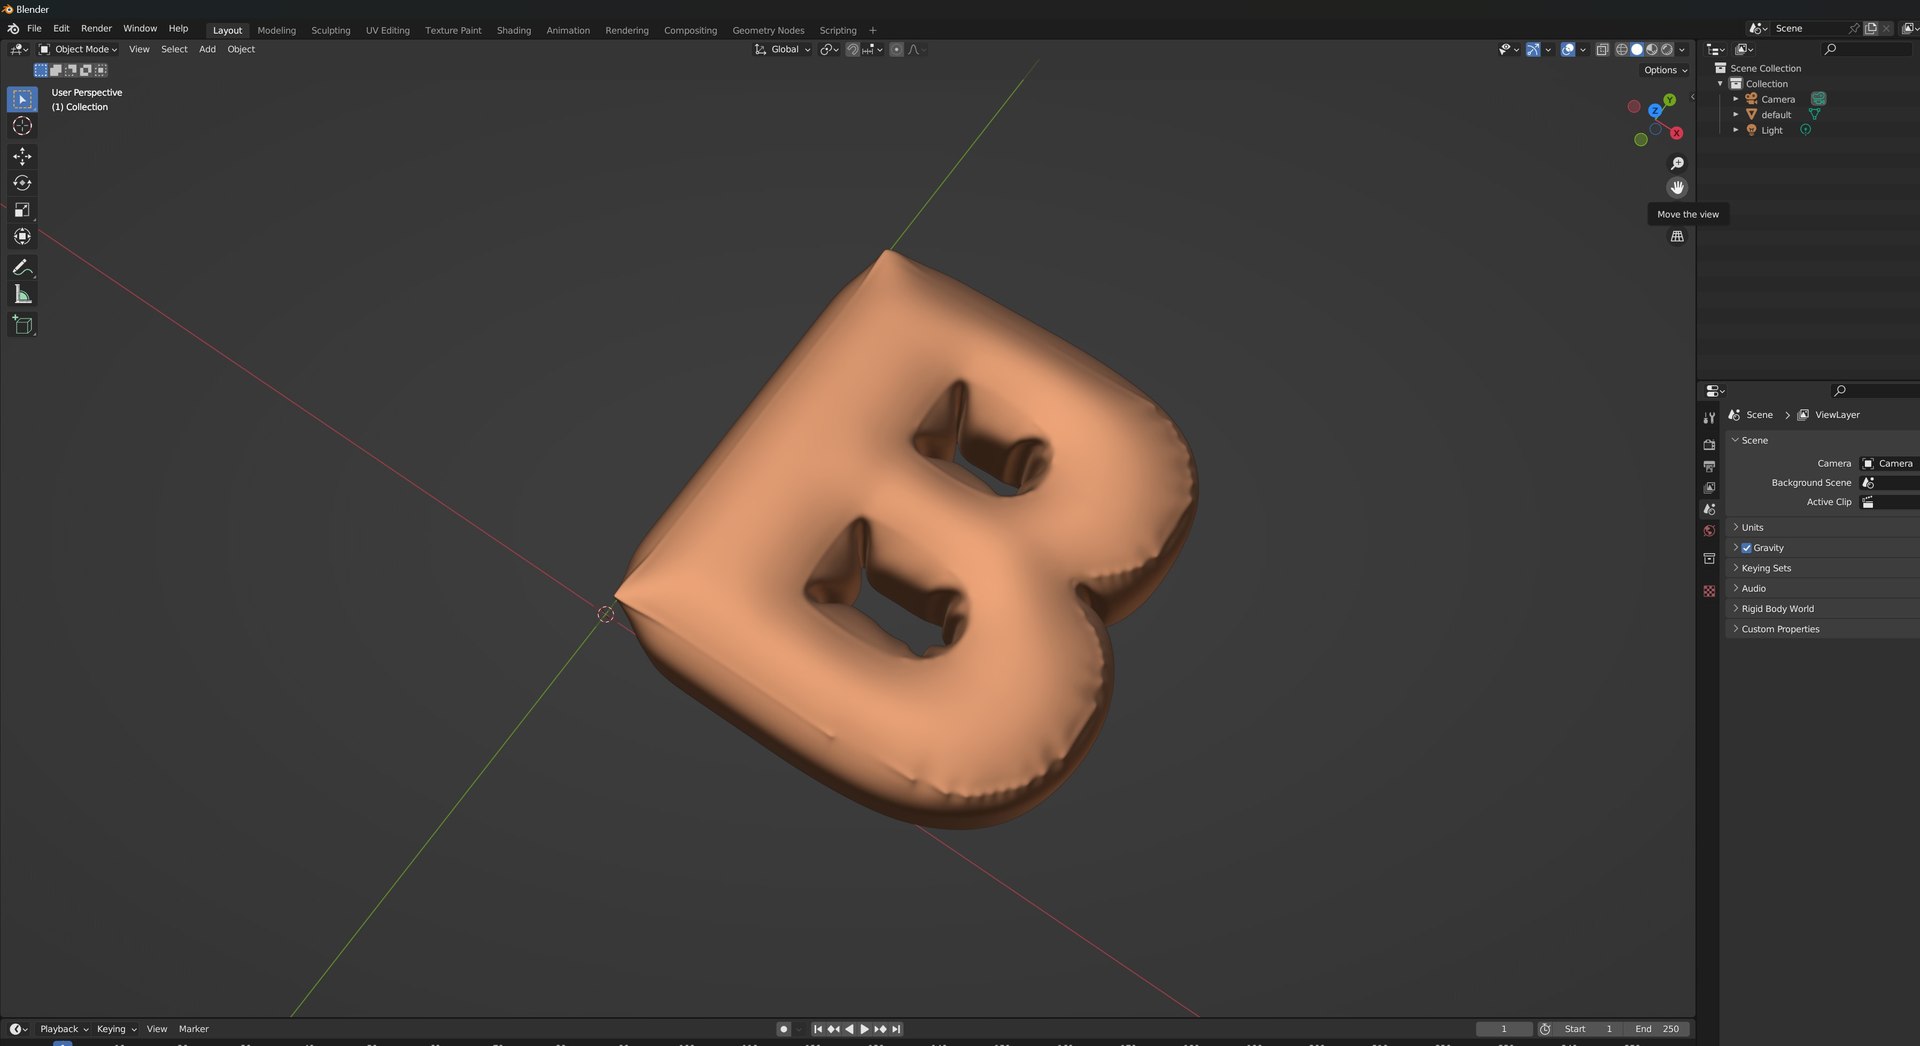Expand the Keying Sets panel
The width and height of the screenshot is (1920, 1046).
1820,568
